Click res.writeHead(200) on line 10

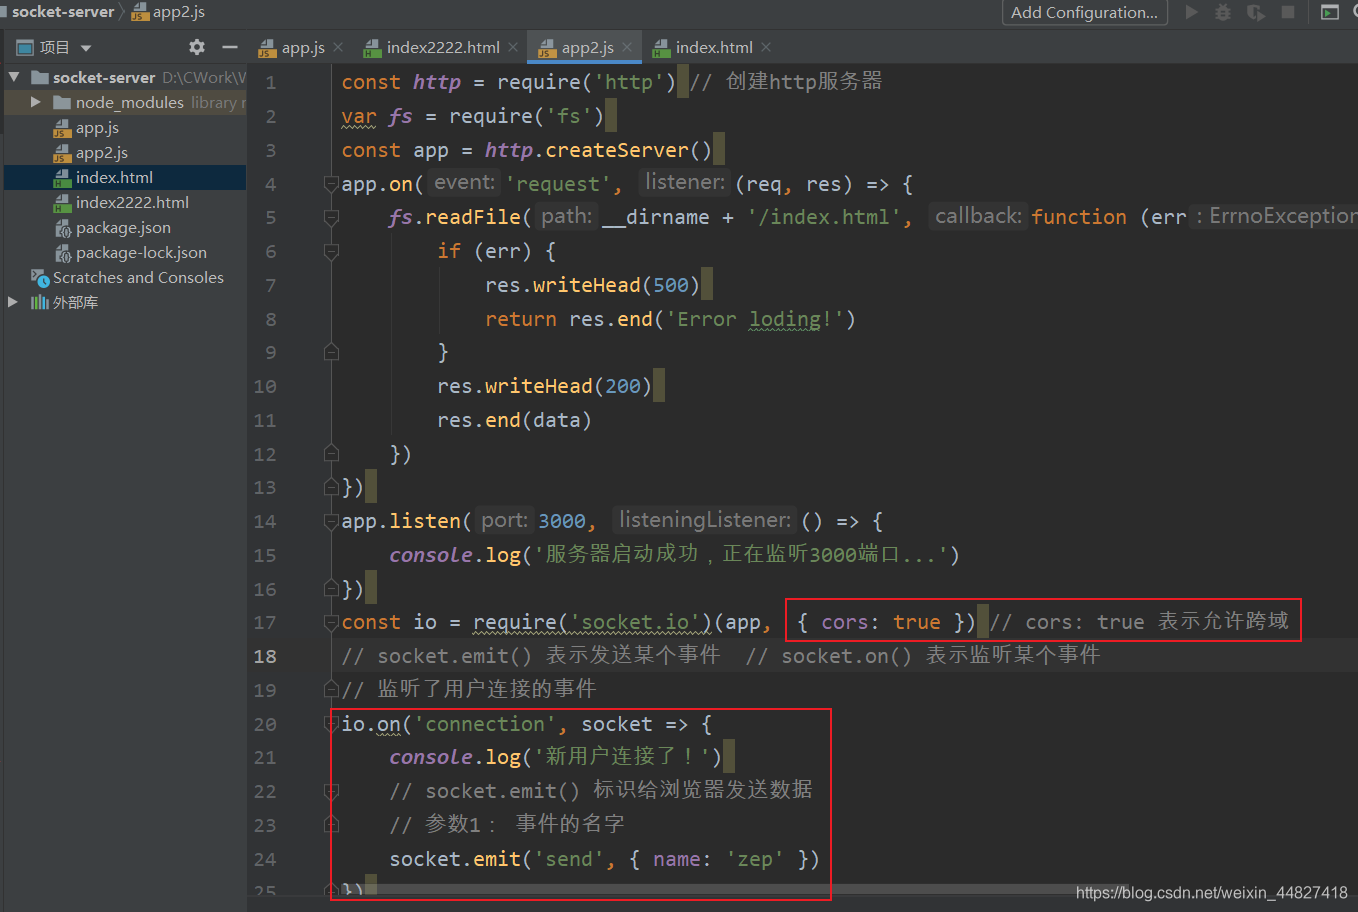(x=544, y=386)
